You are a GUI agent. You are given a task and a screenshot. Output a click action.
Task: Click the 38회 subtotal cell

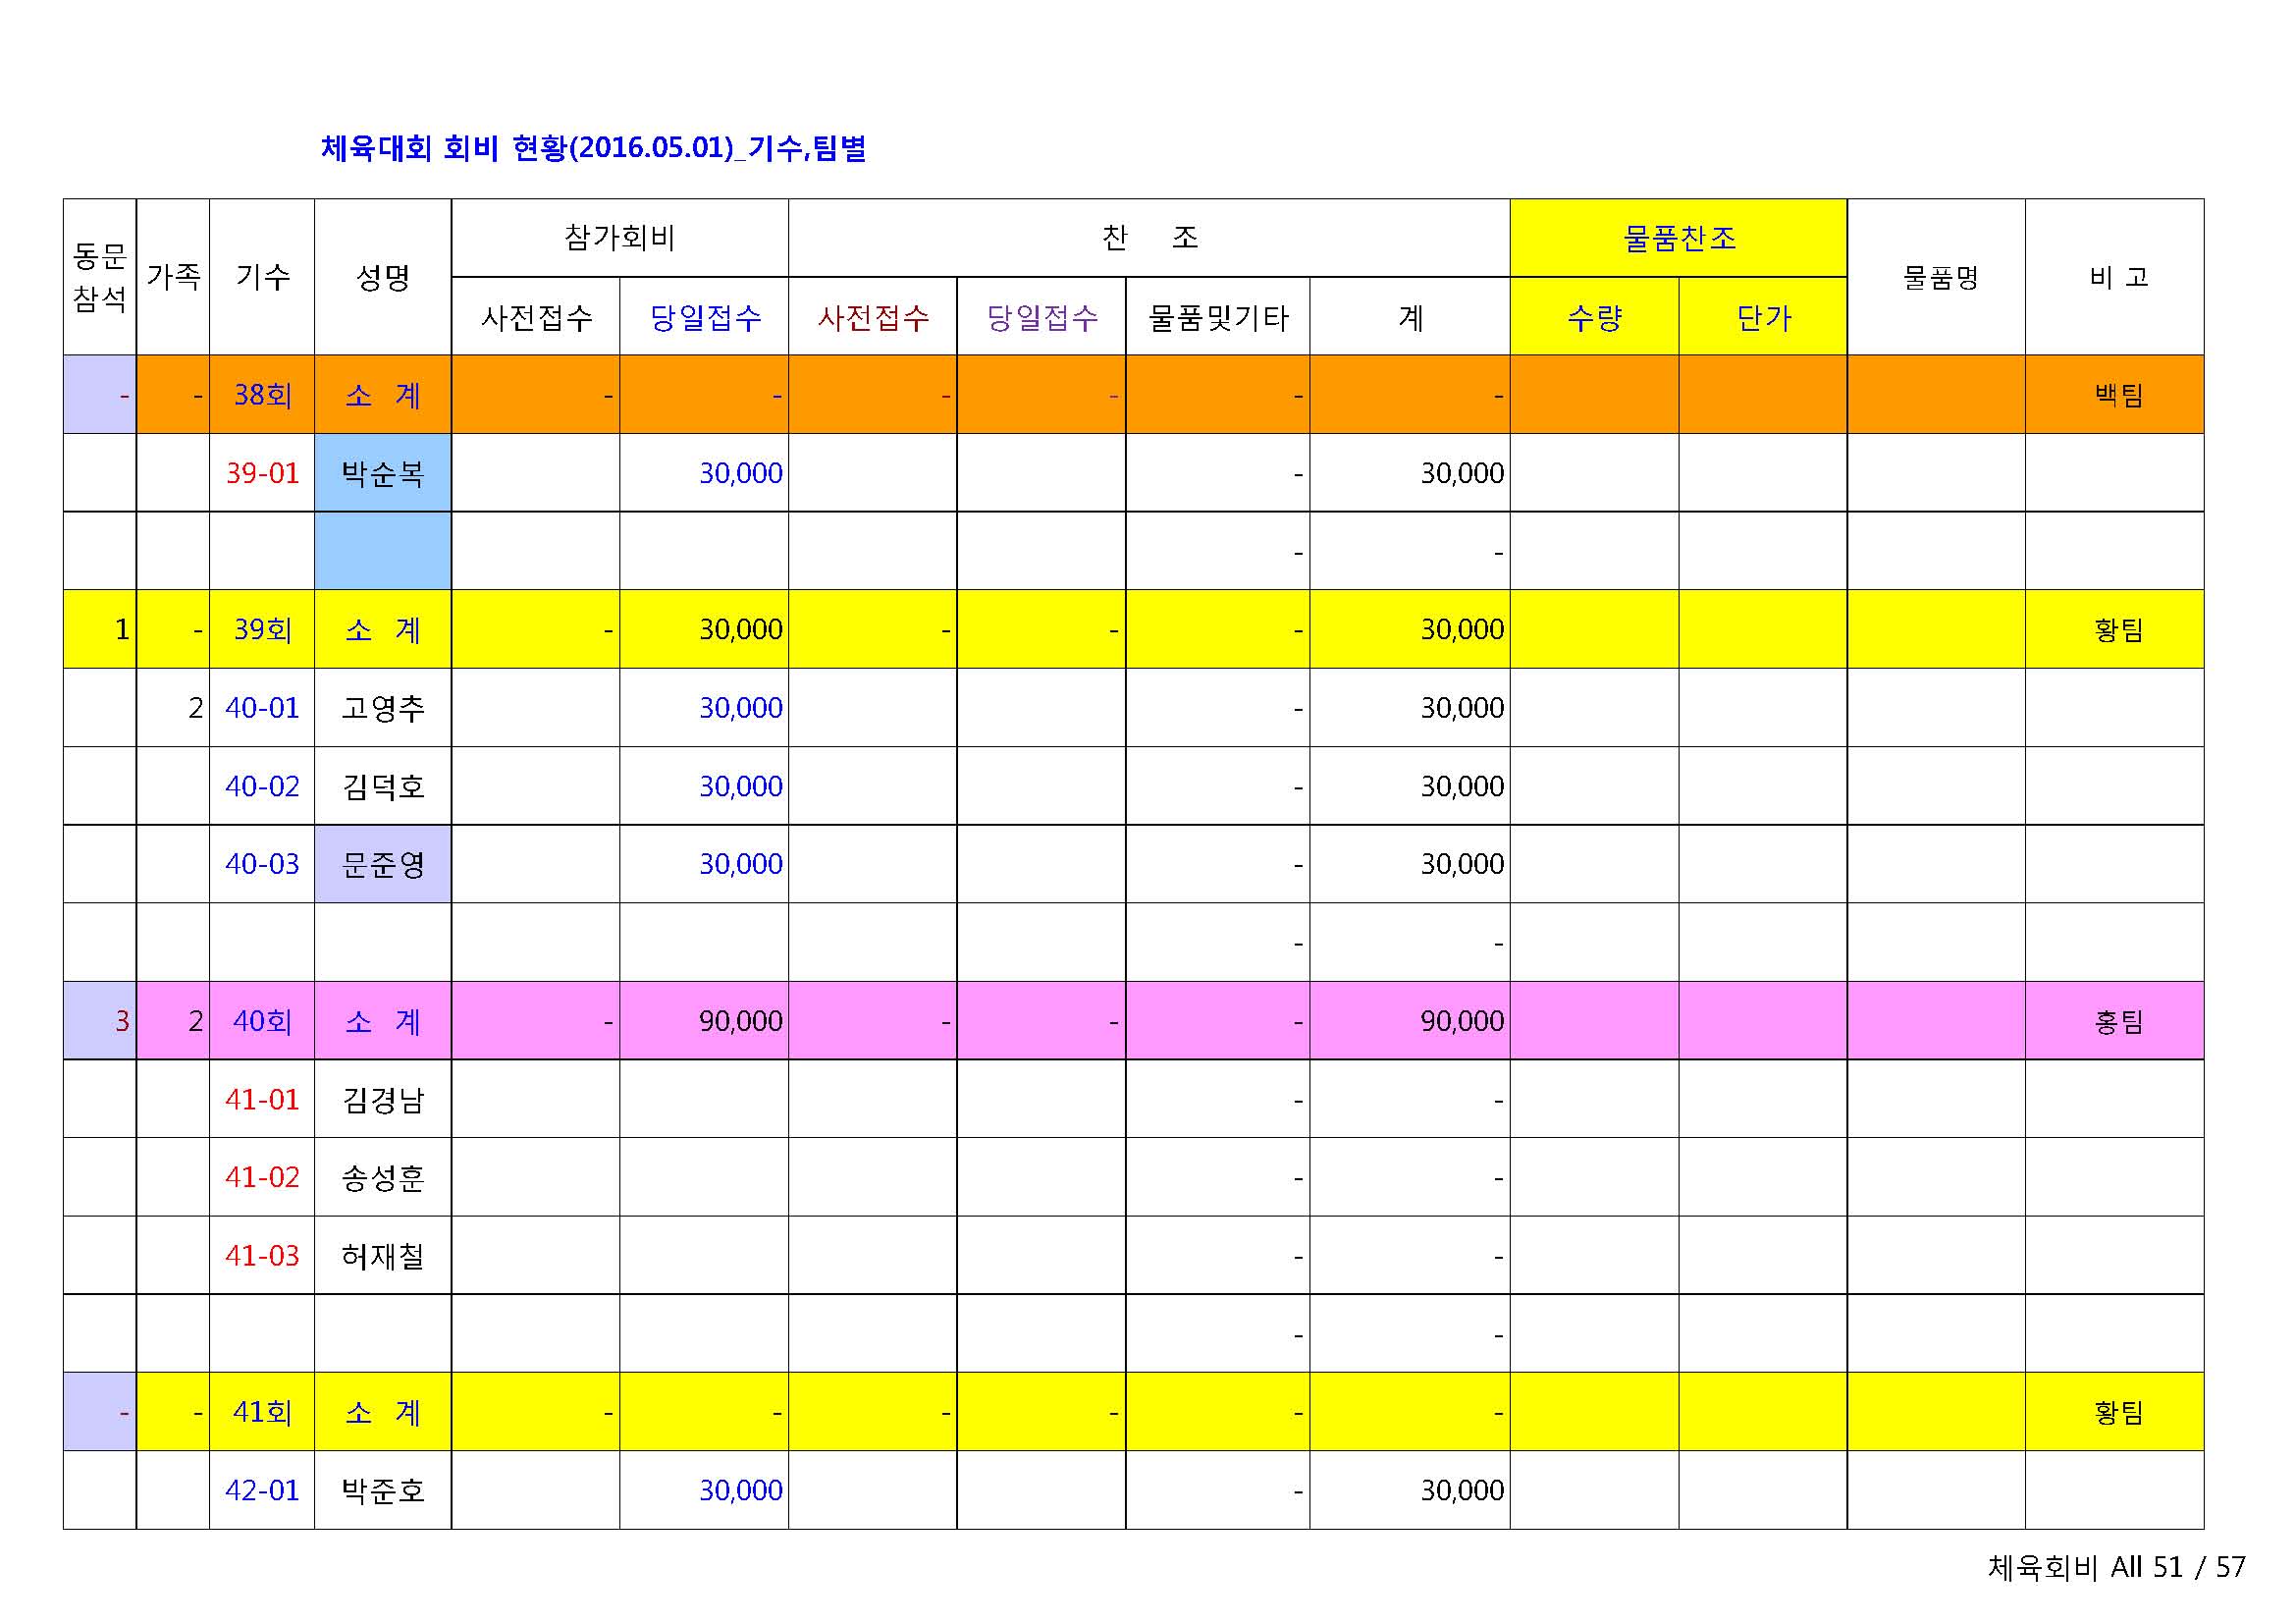click(x=262, y=395)
